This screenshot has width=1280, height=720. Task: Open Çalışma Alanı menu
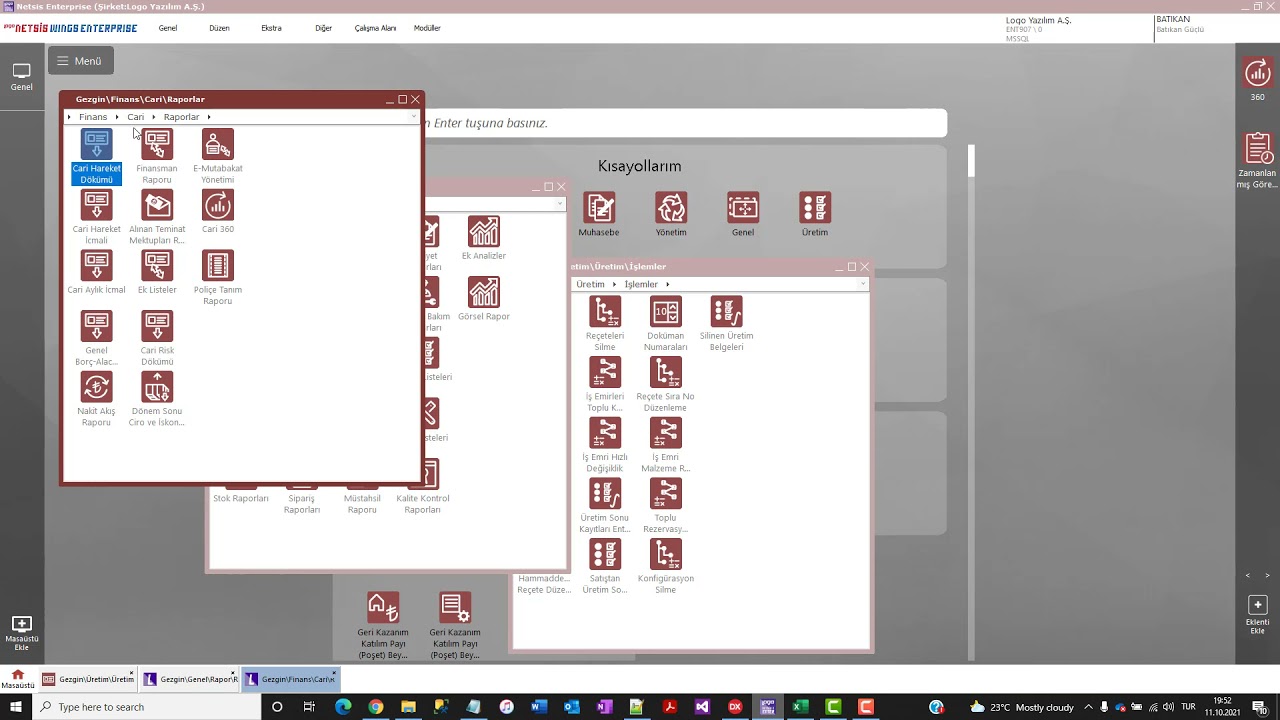[x=375, y=28]
